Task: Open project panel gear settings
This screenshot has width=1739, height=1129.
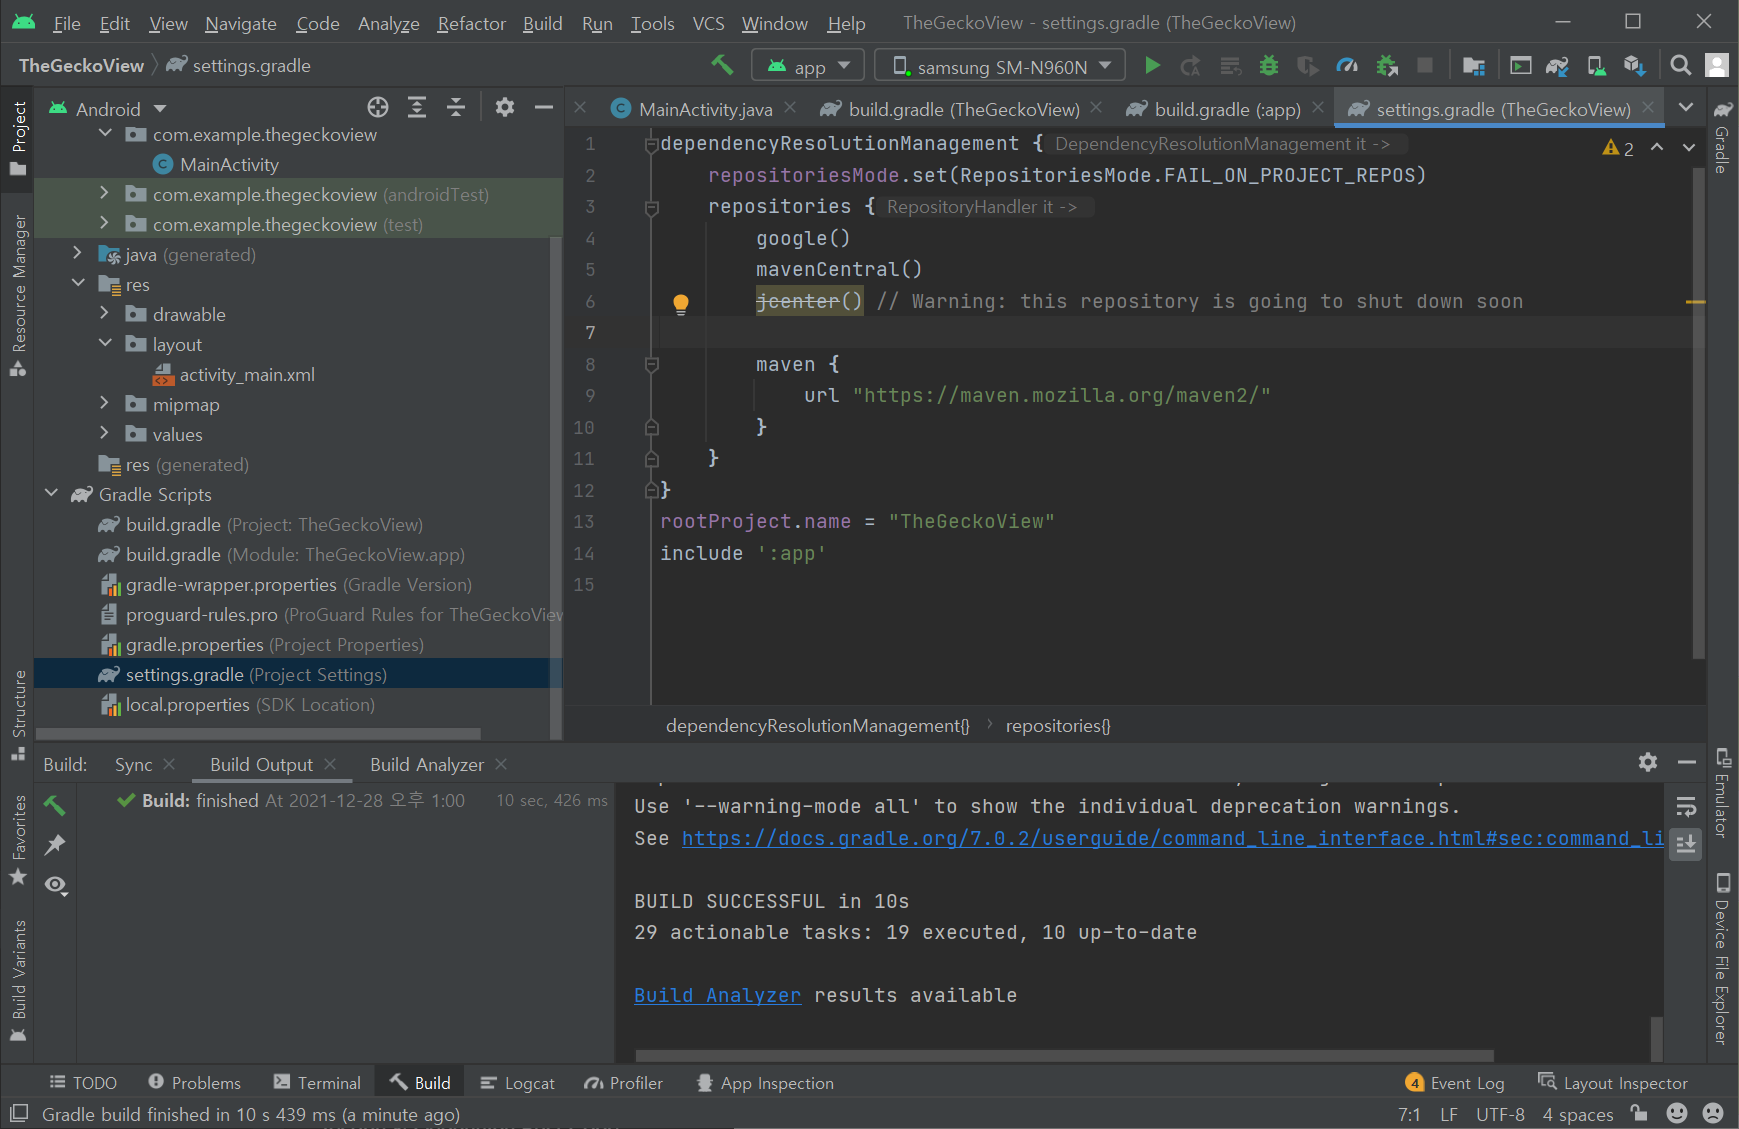Action: point(505,108)
